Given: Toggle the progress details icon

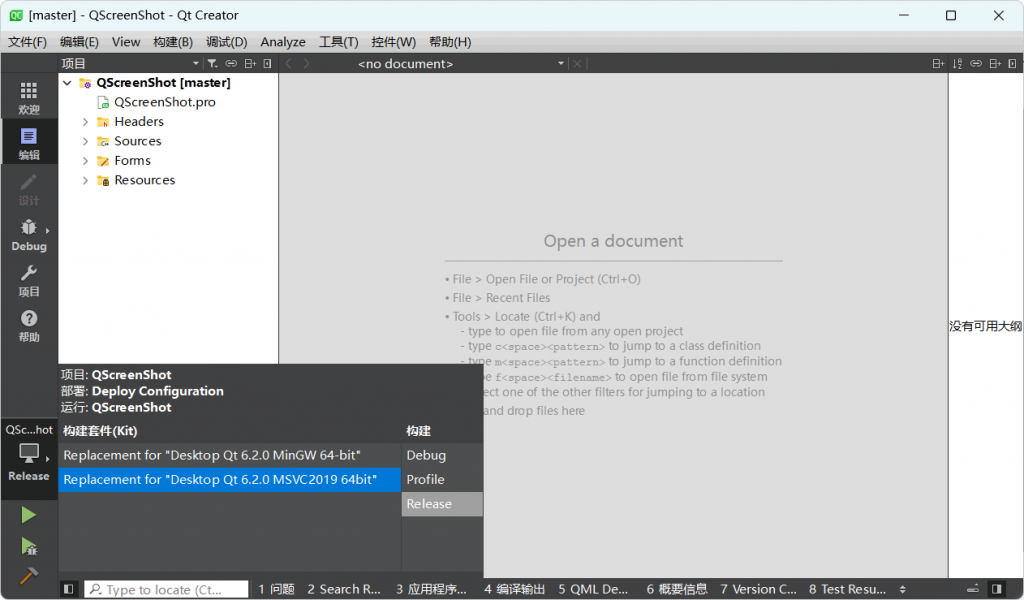Looking at the screenshot, I should point(973,589).
